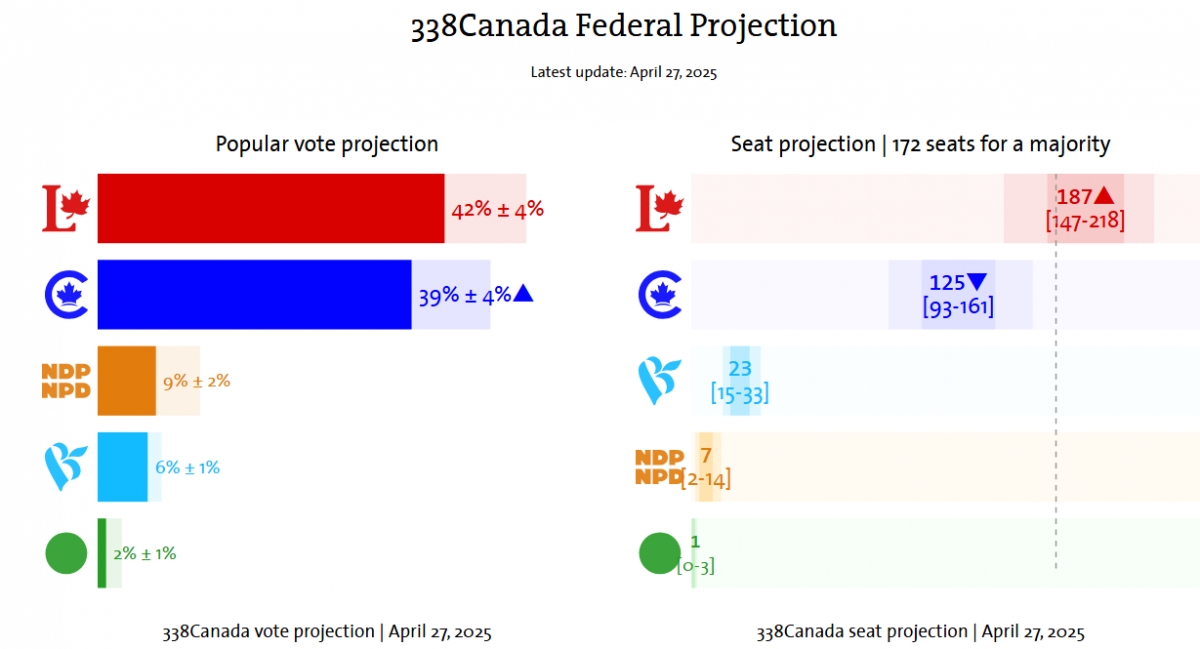Select the red Liberal 42% vote bar

pos(271,208)
